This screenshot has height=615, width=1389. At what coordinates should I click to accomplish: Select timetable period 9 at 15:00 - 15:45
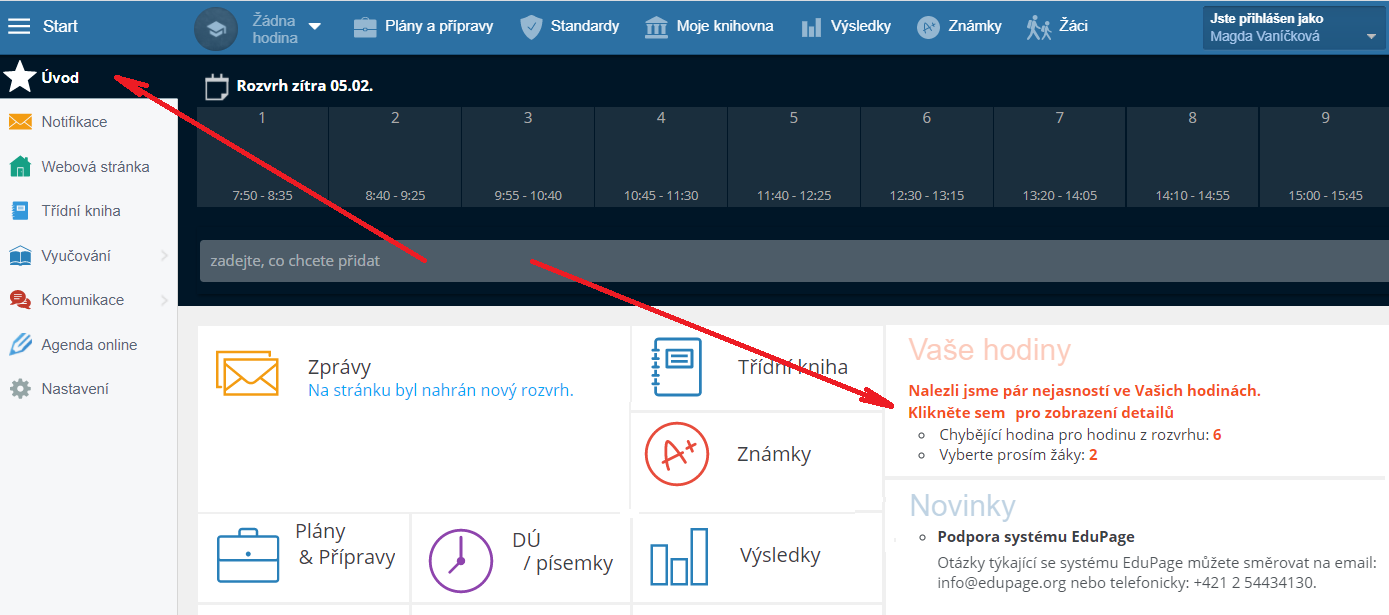[x=1324, y=157]
